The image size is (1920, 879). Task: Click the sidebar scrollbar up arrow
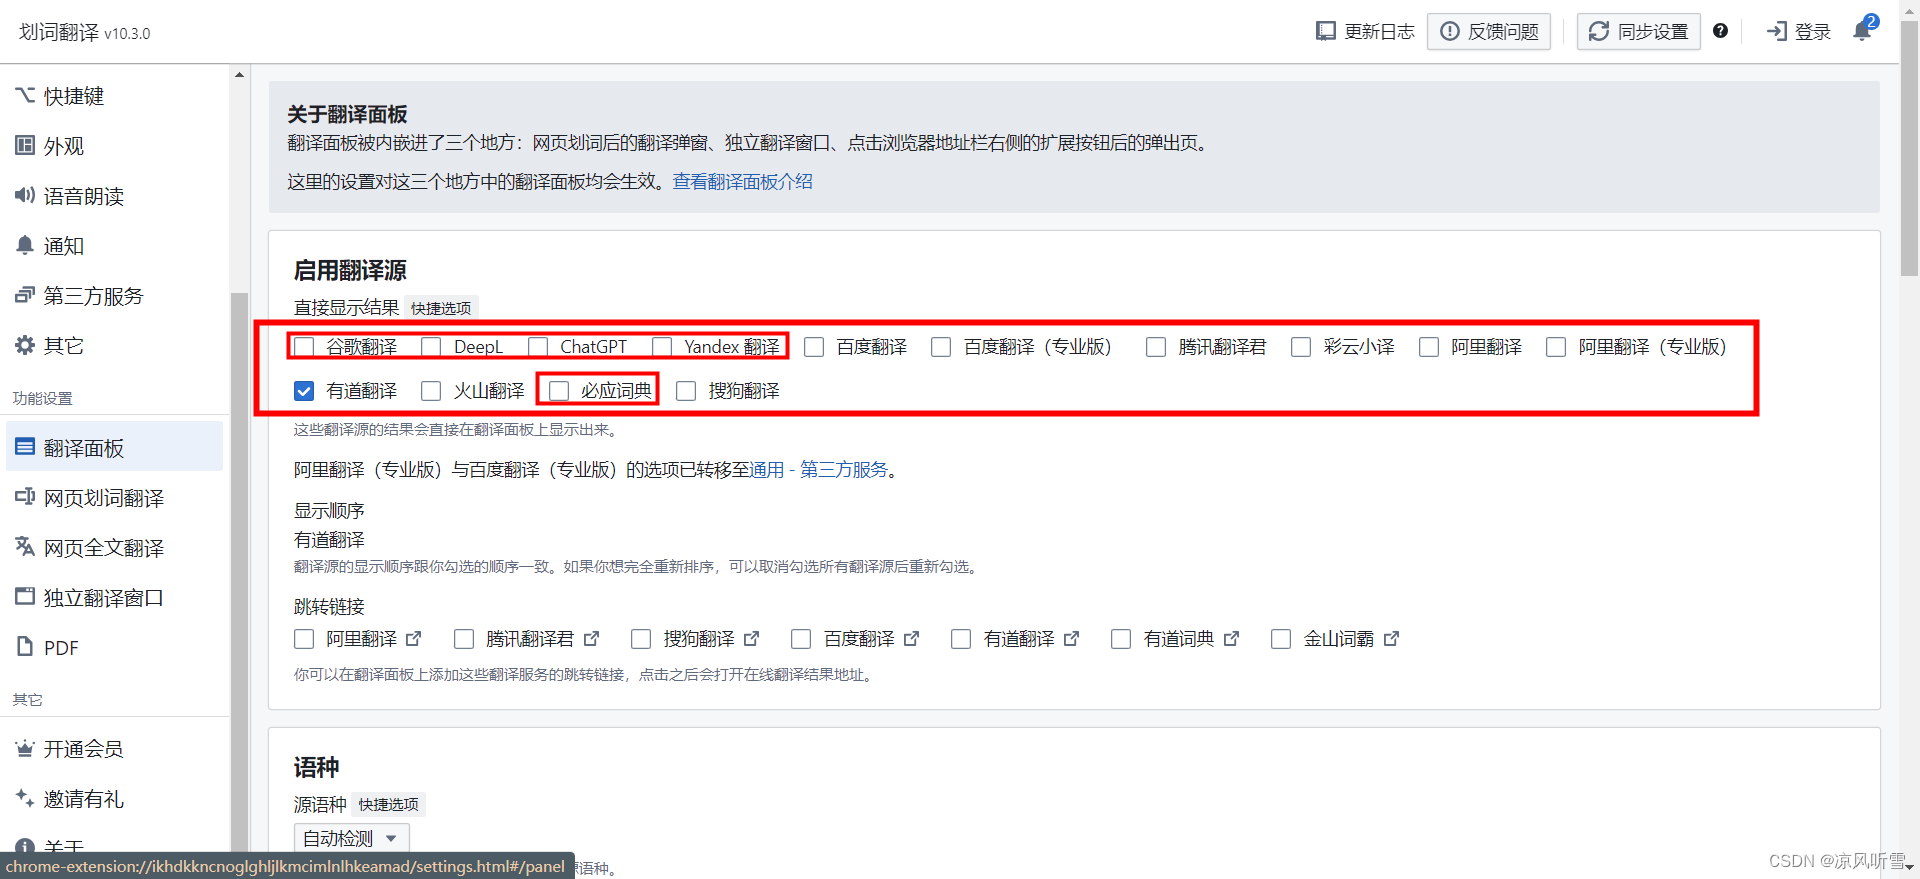pyautogui.click(x=239, y=75)
